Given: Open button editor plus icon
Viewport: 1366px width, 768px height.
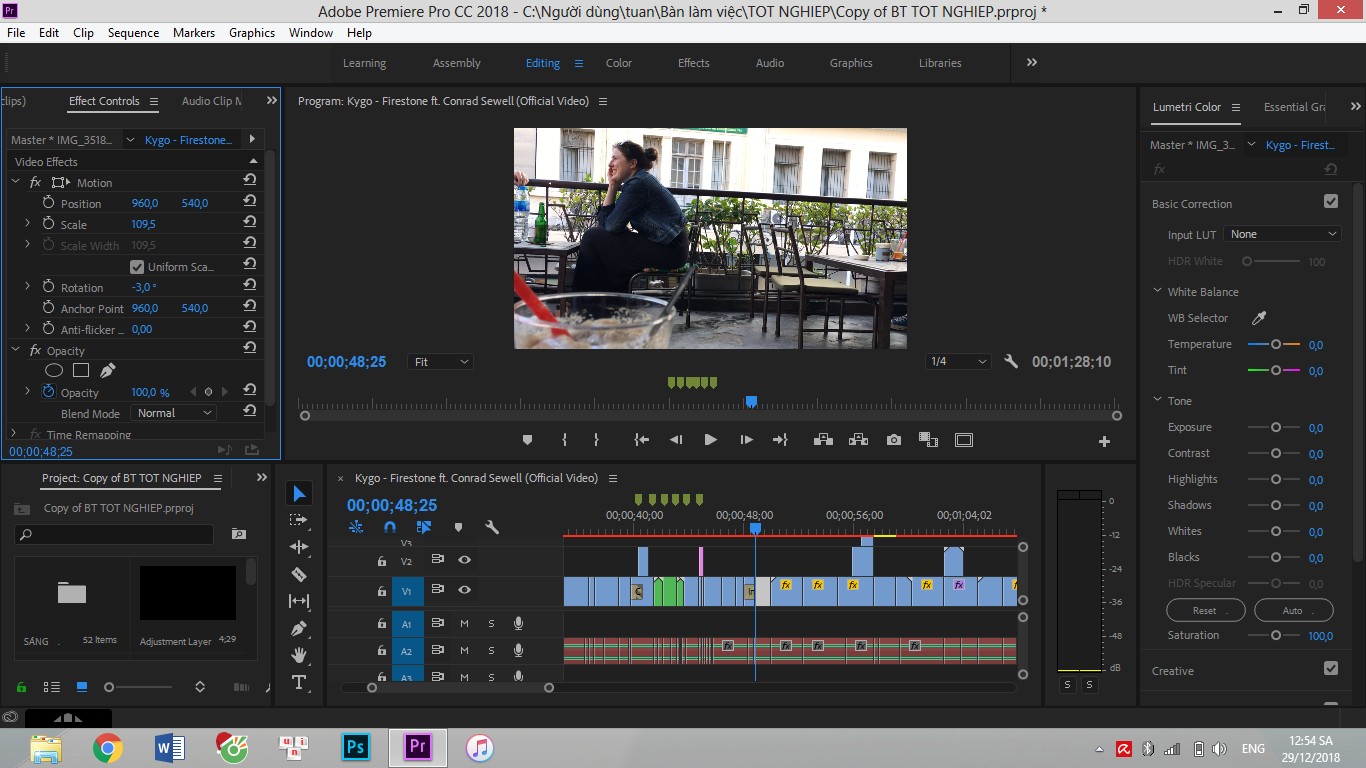Looking at the screenshot, I should pos(1105,441).
